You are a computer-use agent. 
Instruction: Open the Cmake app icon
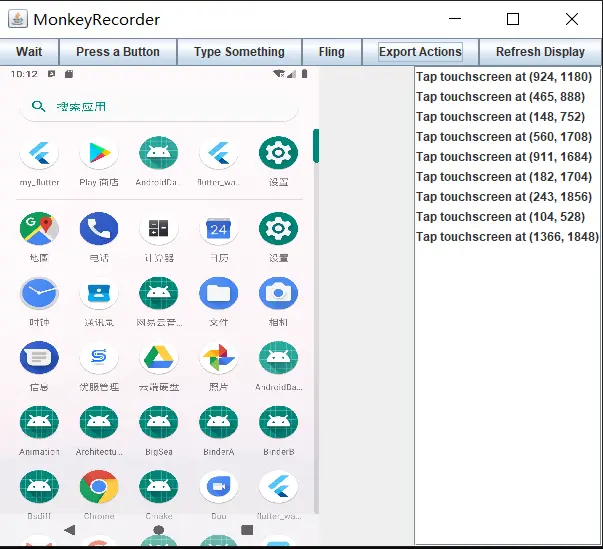[159, 487]
